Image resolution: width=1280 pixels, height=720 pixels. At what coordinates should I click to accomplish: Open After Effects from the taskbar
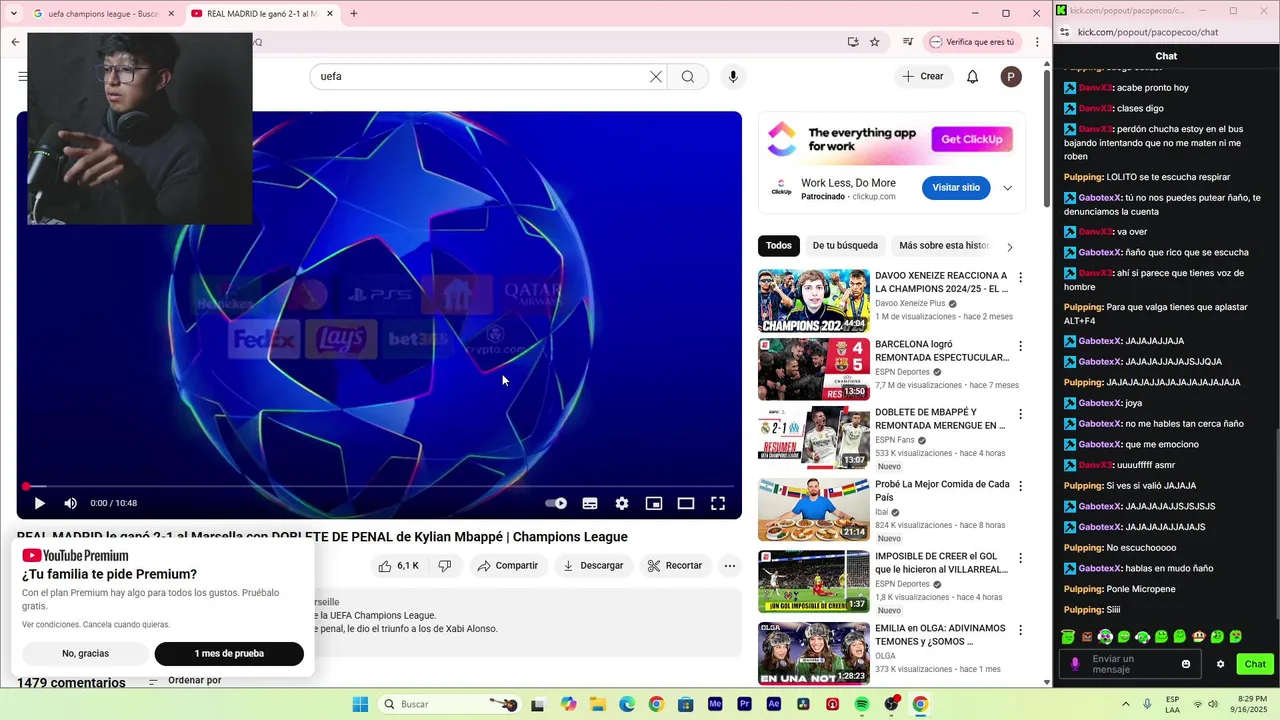point(773,704)
